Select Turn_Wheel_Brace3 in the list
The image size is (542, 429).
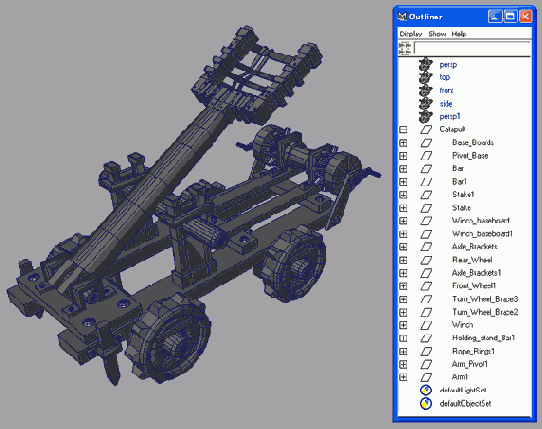coord(485,299)
